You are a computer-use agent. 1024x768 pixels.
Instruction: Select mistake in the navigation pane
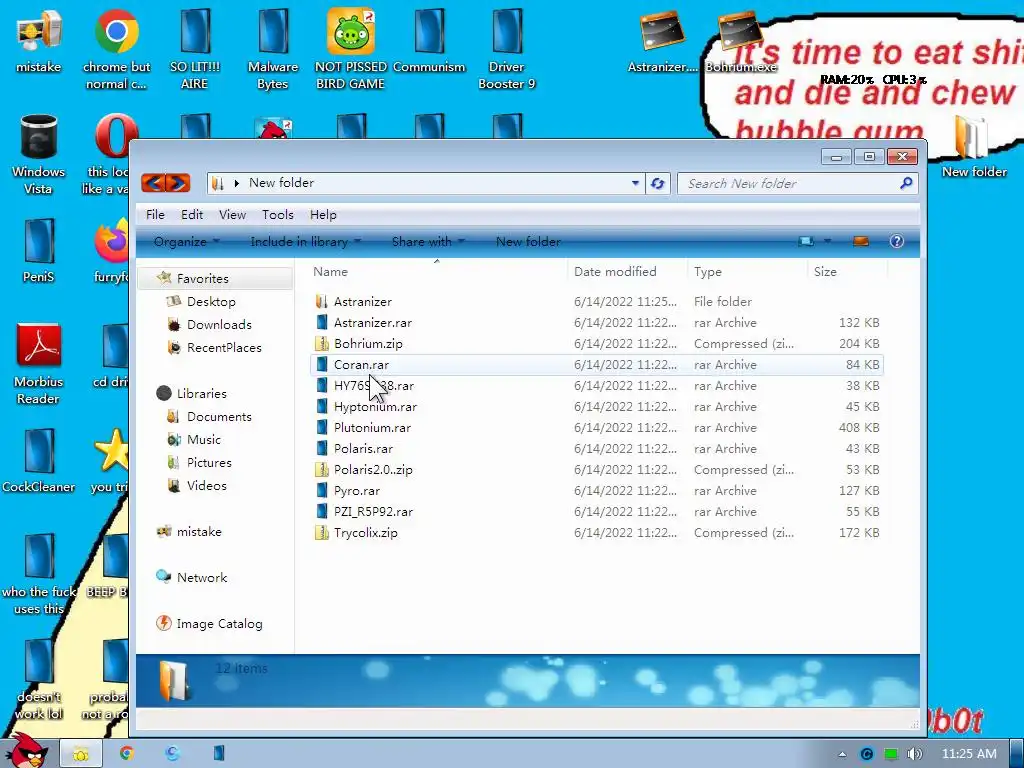click(199, 532)
